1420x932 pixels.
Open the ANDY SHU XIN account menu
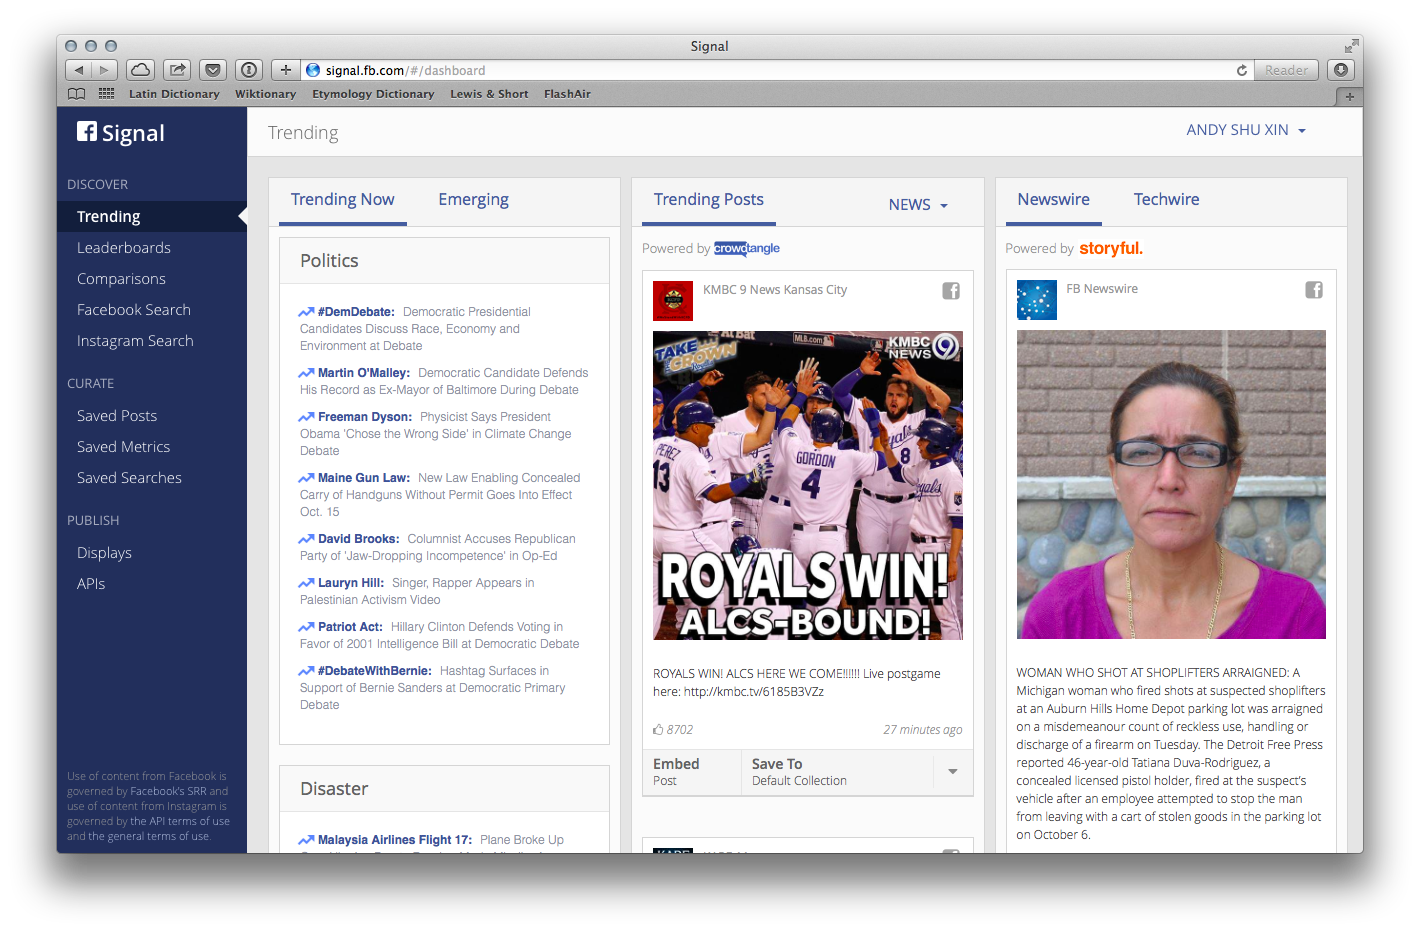pyautogui.click(x=1246, y=130)
